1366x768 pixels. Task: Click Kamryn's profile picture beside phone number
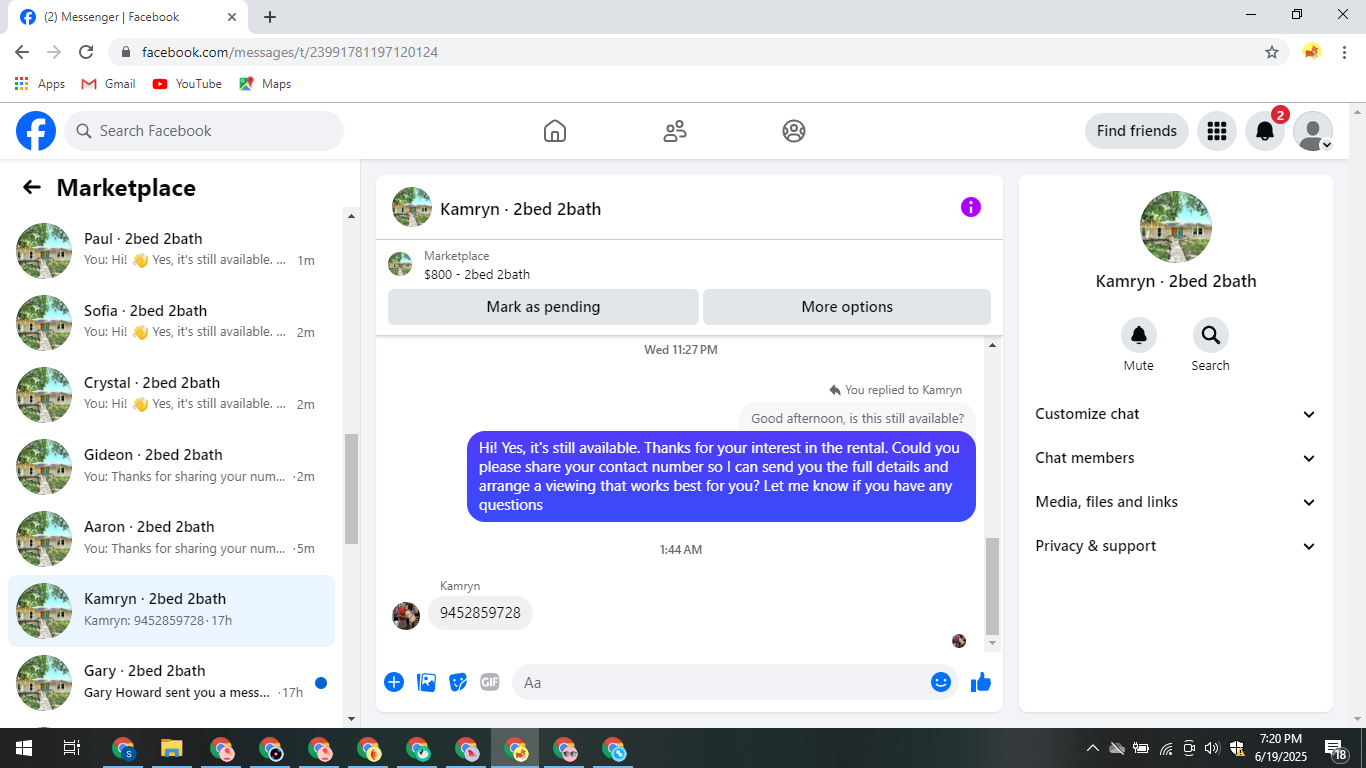pos(406,615)
